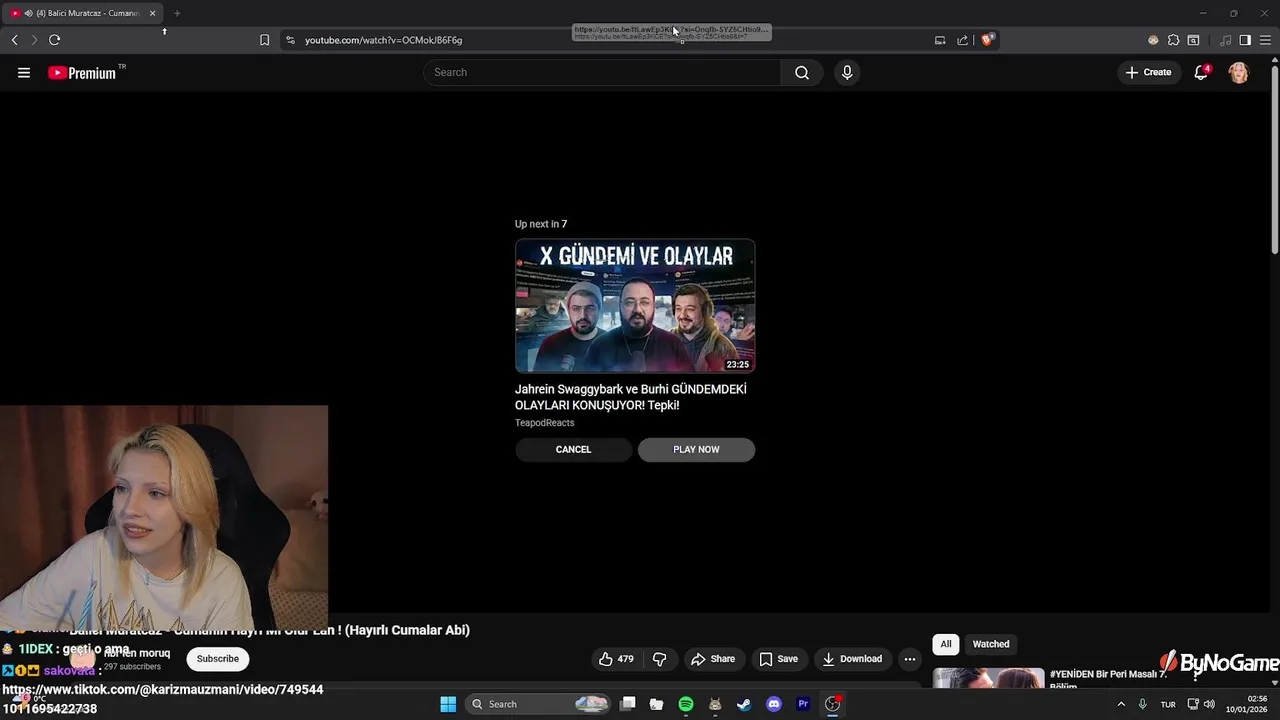The width and height of the screenshot is (1280, 720).
Task: Cancel the up next autoplay
Action: (574, 450)
